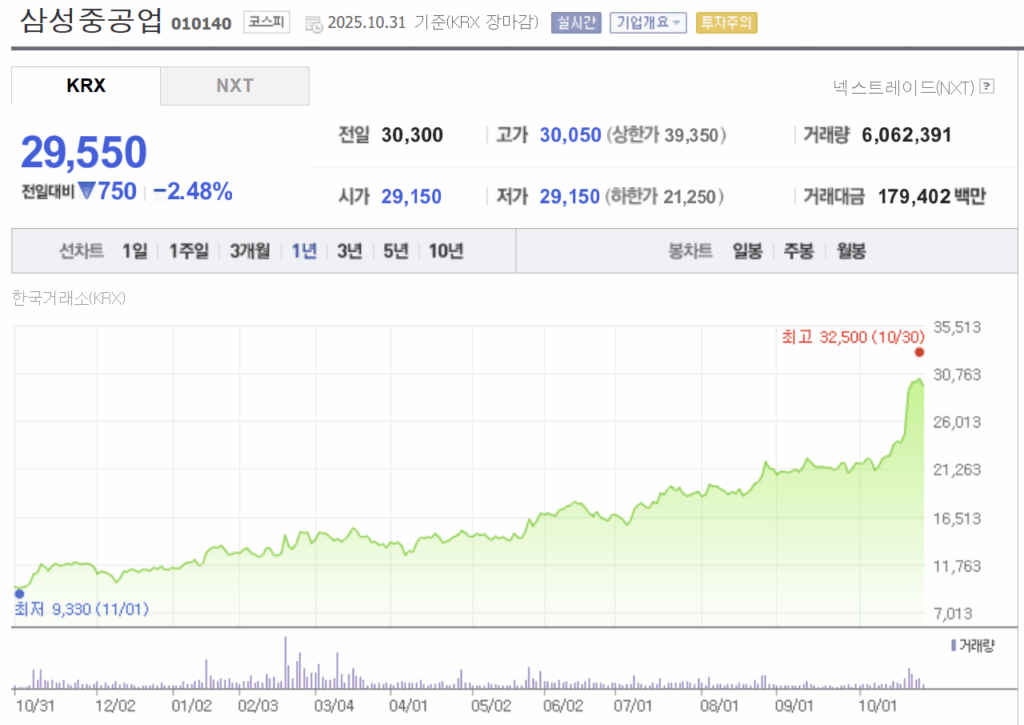Select the 1주일 line chart period

click(x=188, y=251)
